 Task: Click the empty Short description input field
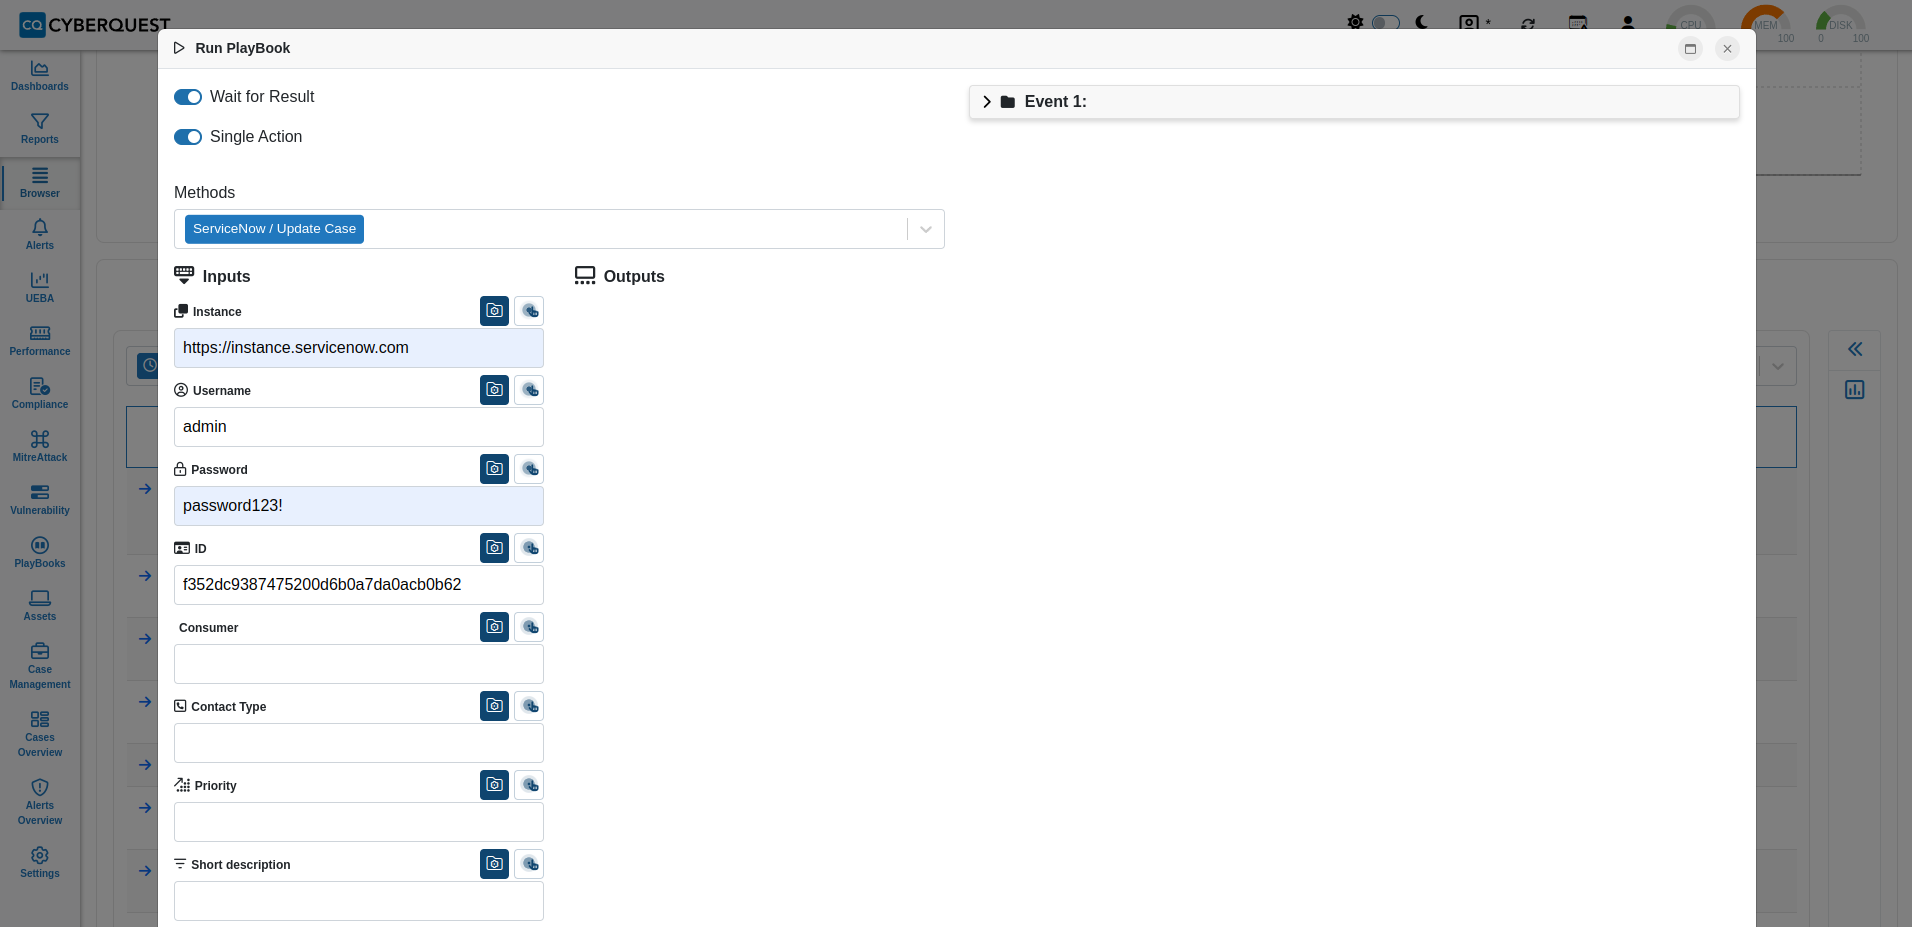[x=359, y=901]
